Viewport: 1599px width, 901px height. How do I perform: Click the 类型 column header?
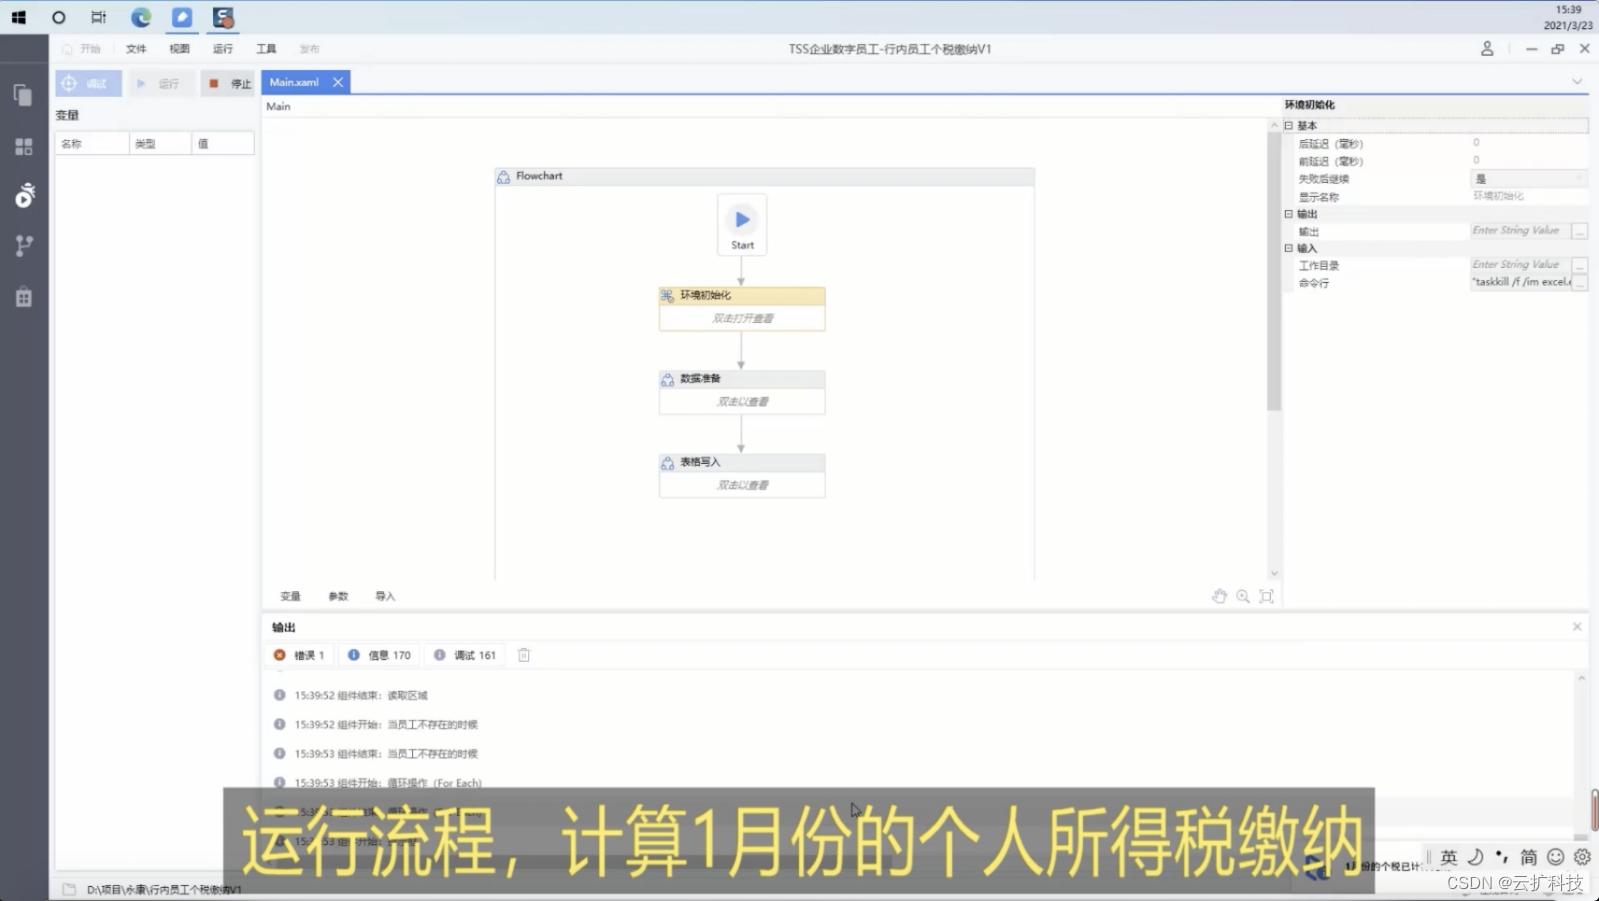point(160,144)
